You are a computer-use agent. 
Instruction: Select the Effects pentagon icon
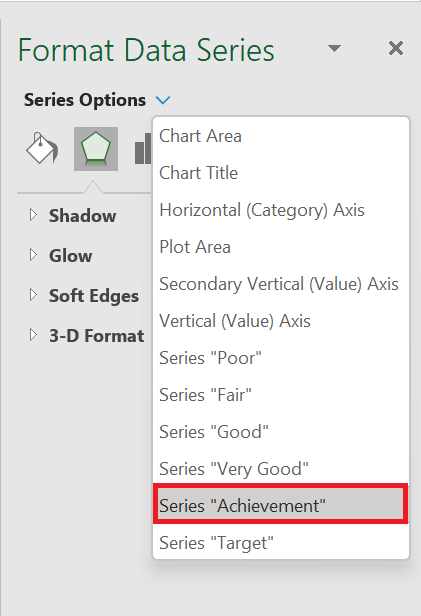coord(96,148)
